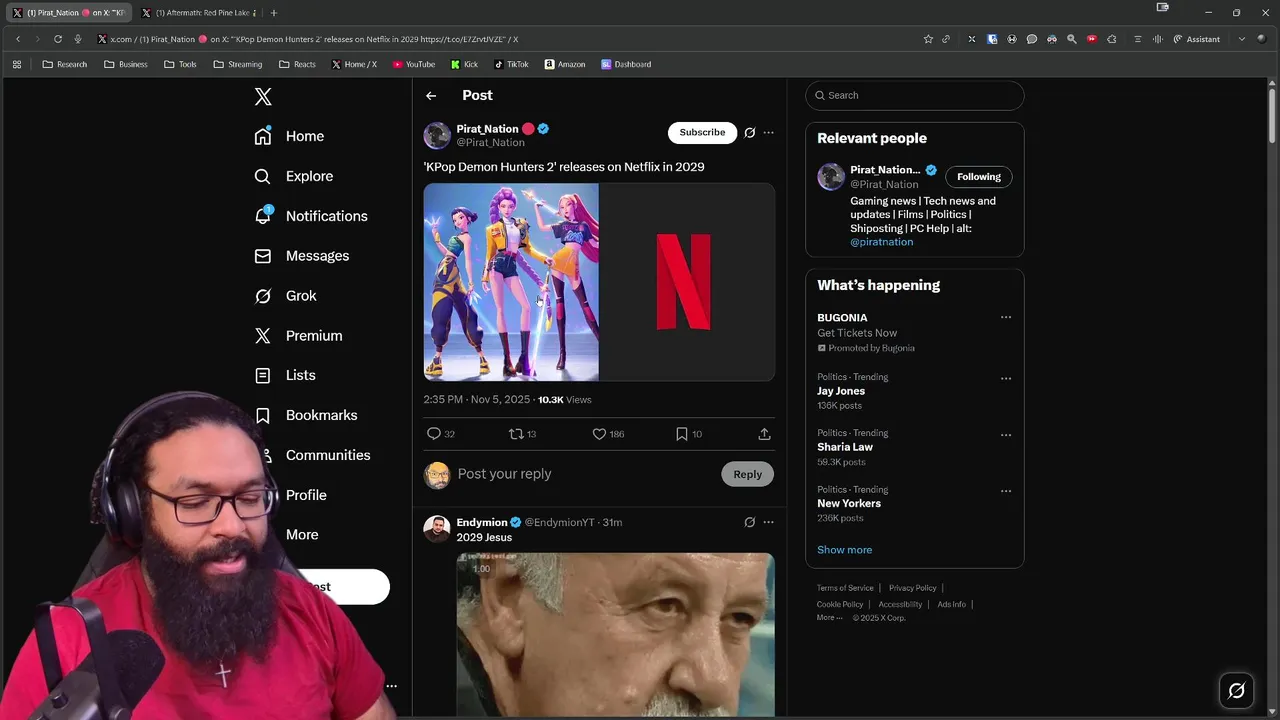Go back with the Post arrow
This screenshot has width=1280, height=720.
pyautogui.click(x=431, y=96)
